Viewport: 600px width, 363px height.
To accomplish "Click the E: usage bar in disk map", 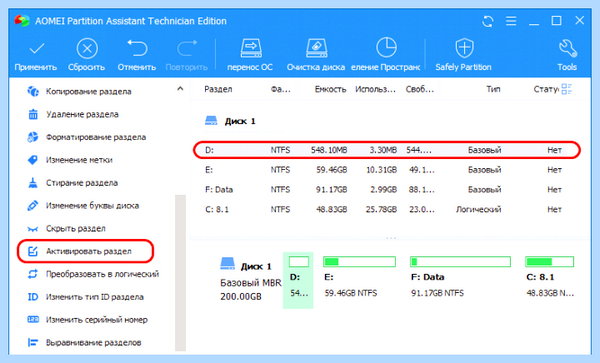I will coord(359,262).
